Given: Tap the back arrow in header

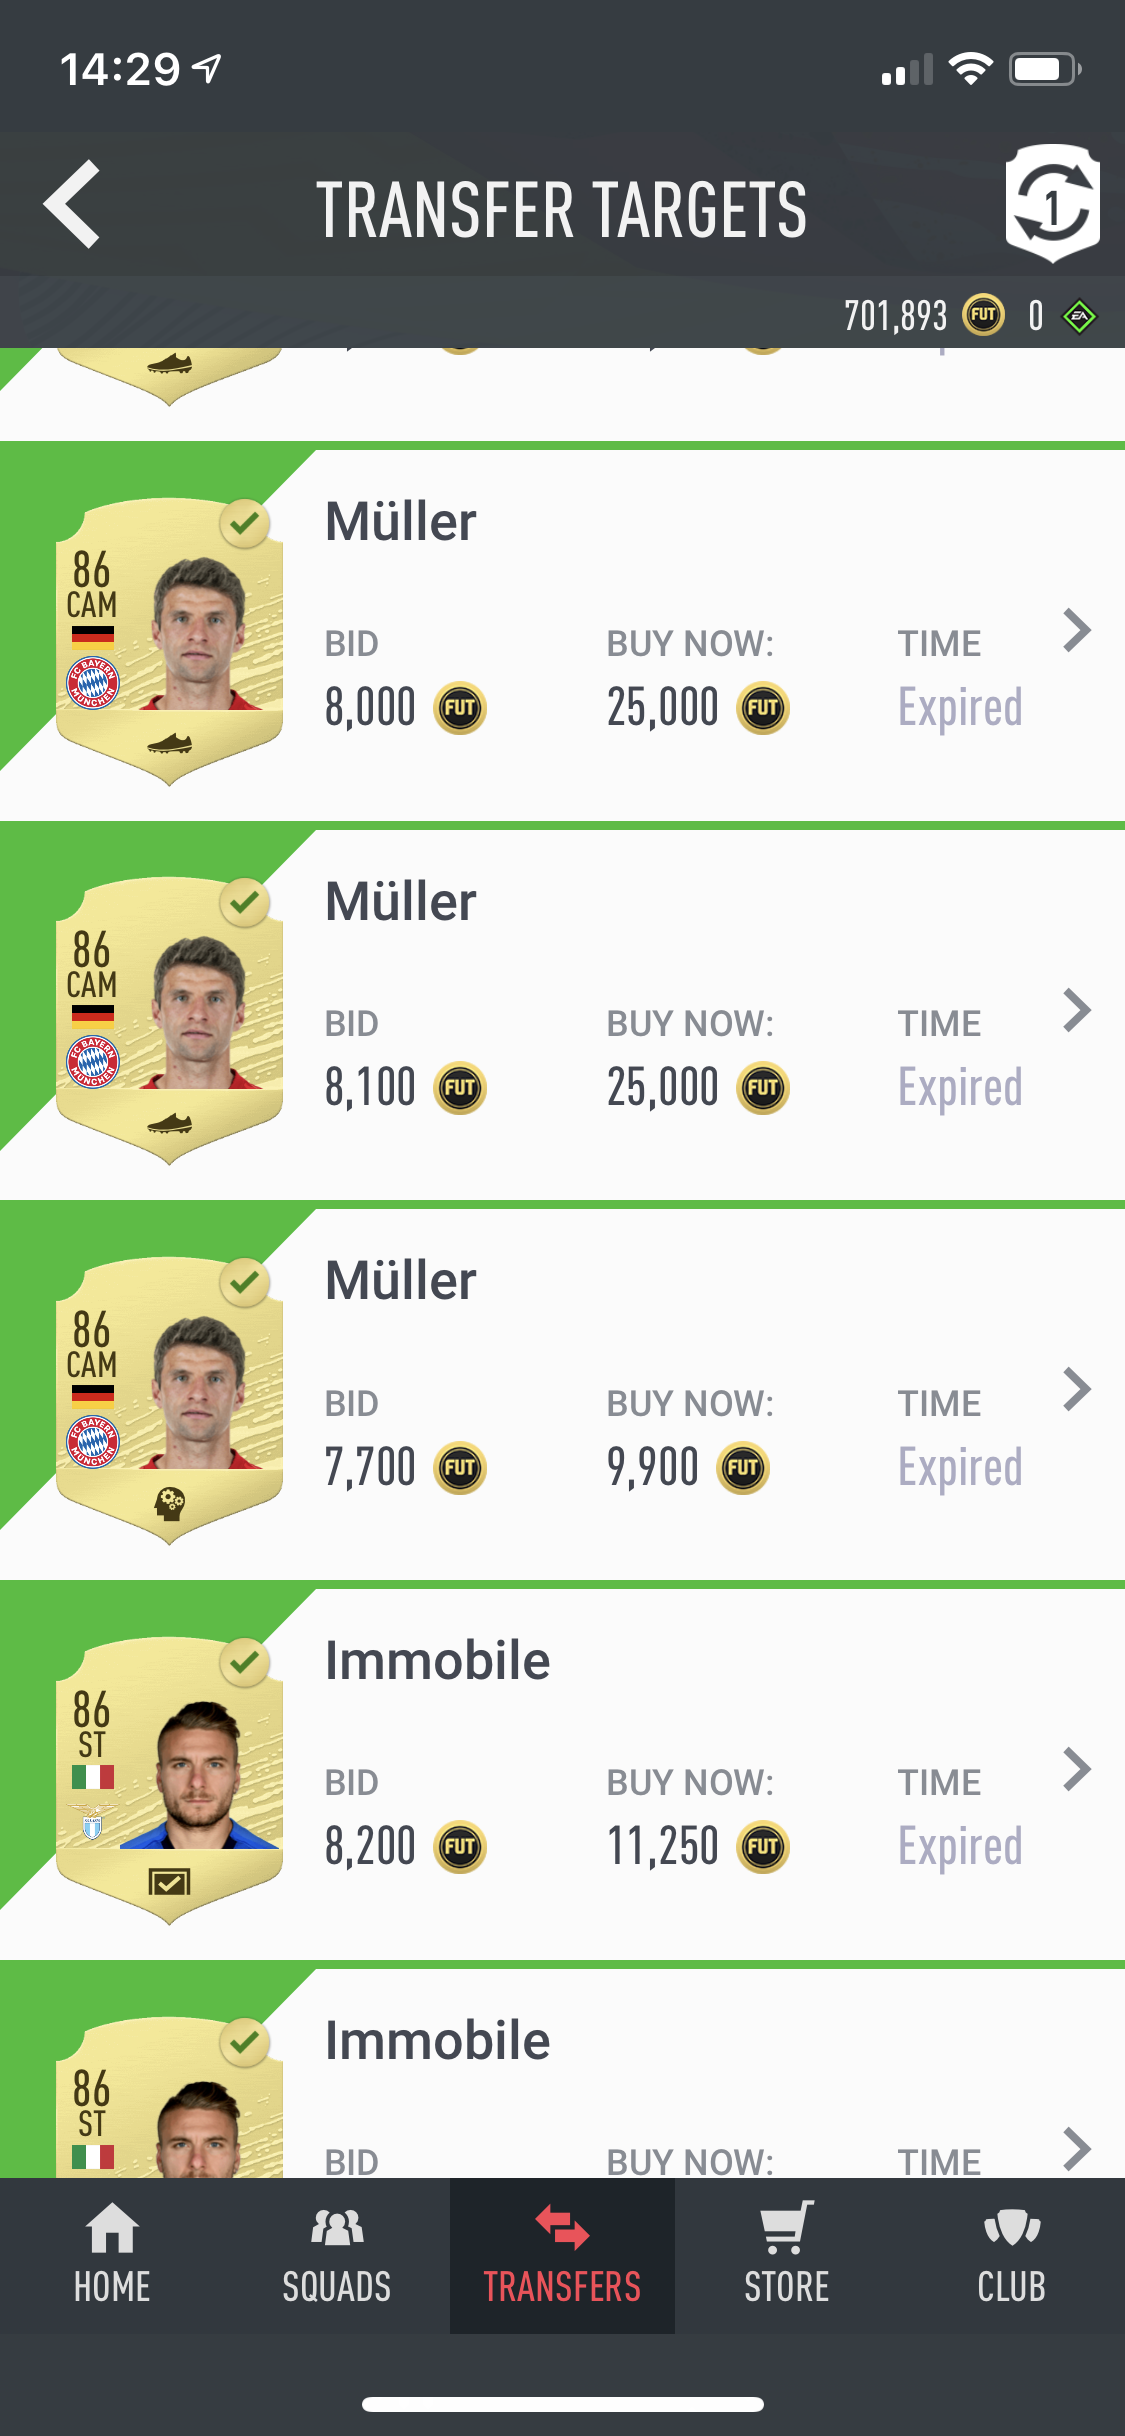Looking at the screenshot, I should (72, 204).
